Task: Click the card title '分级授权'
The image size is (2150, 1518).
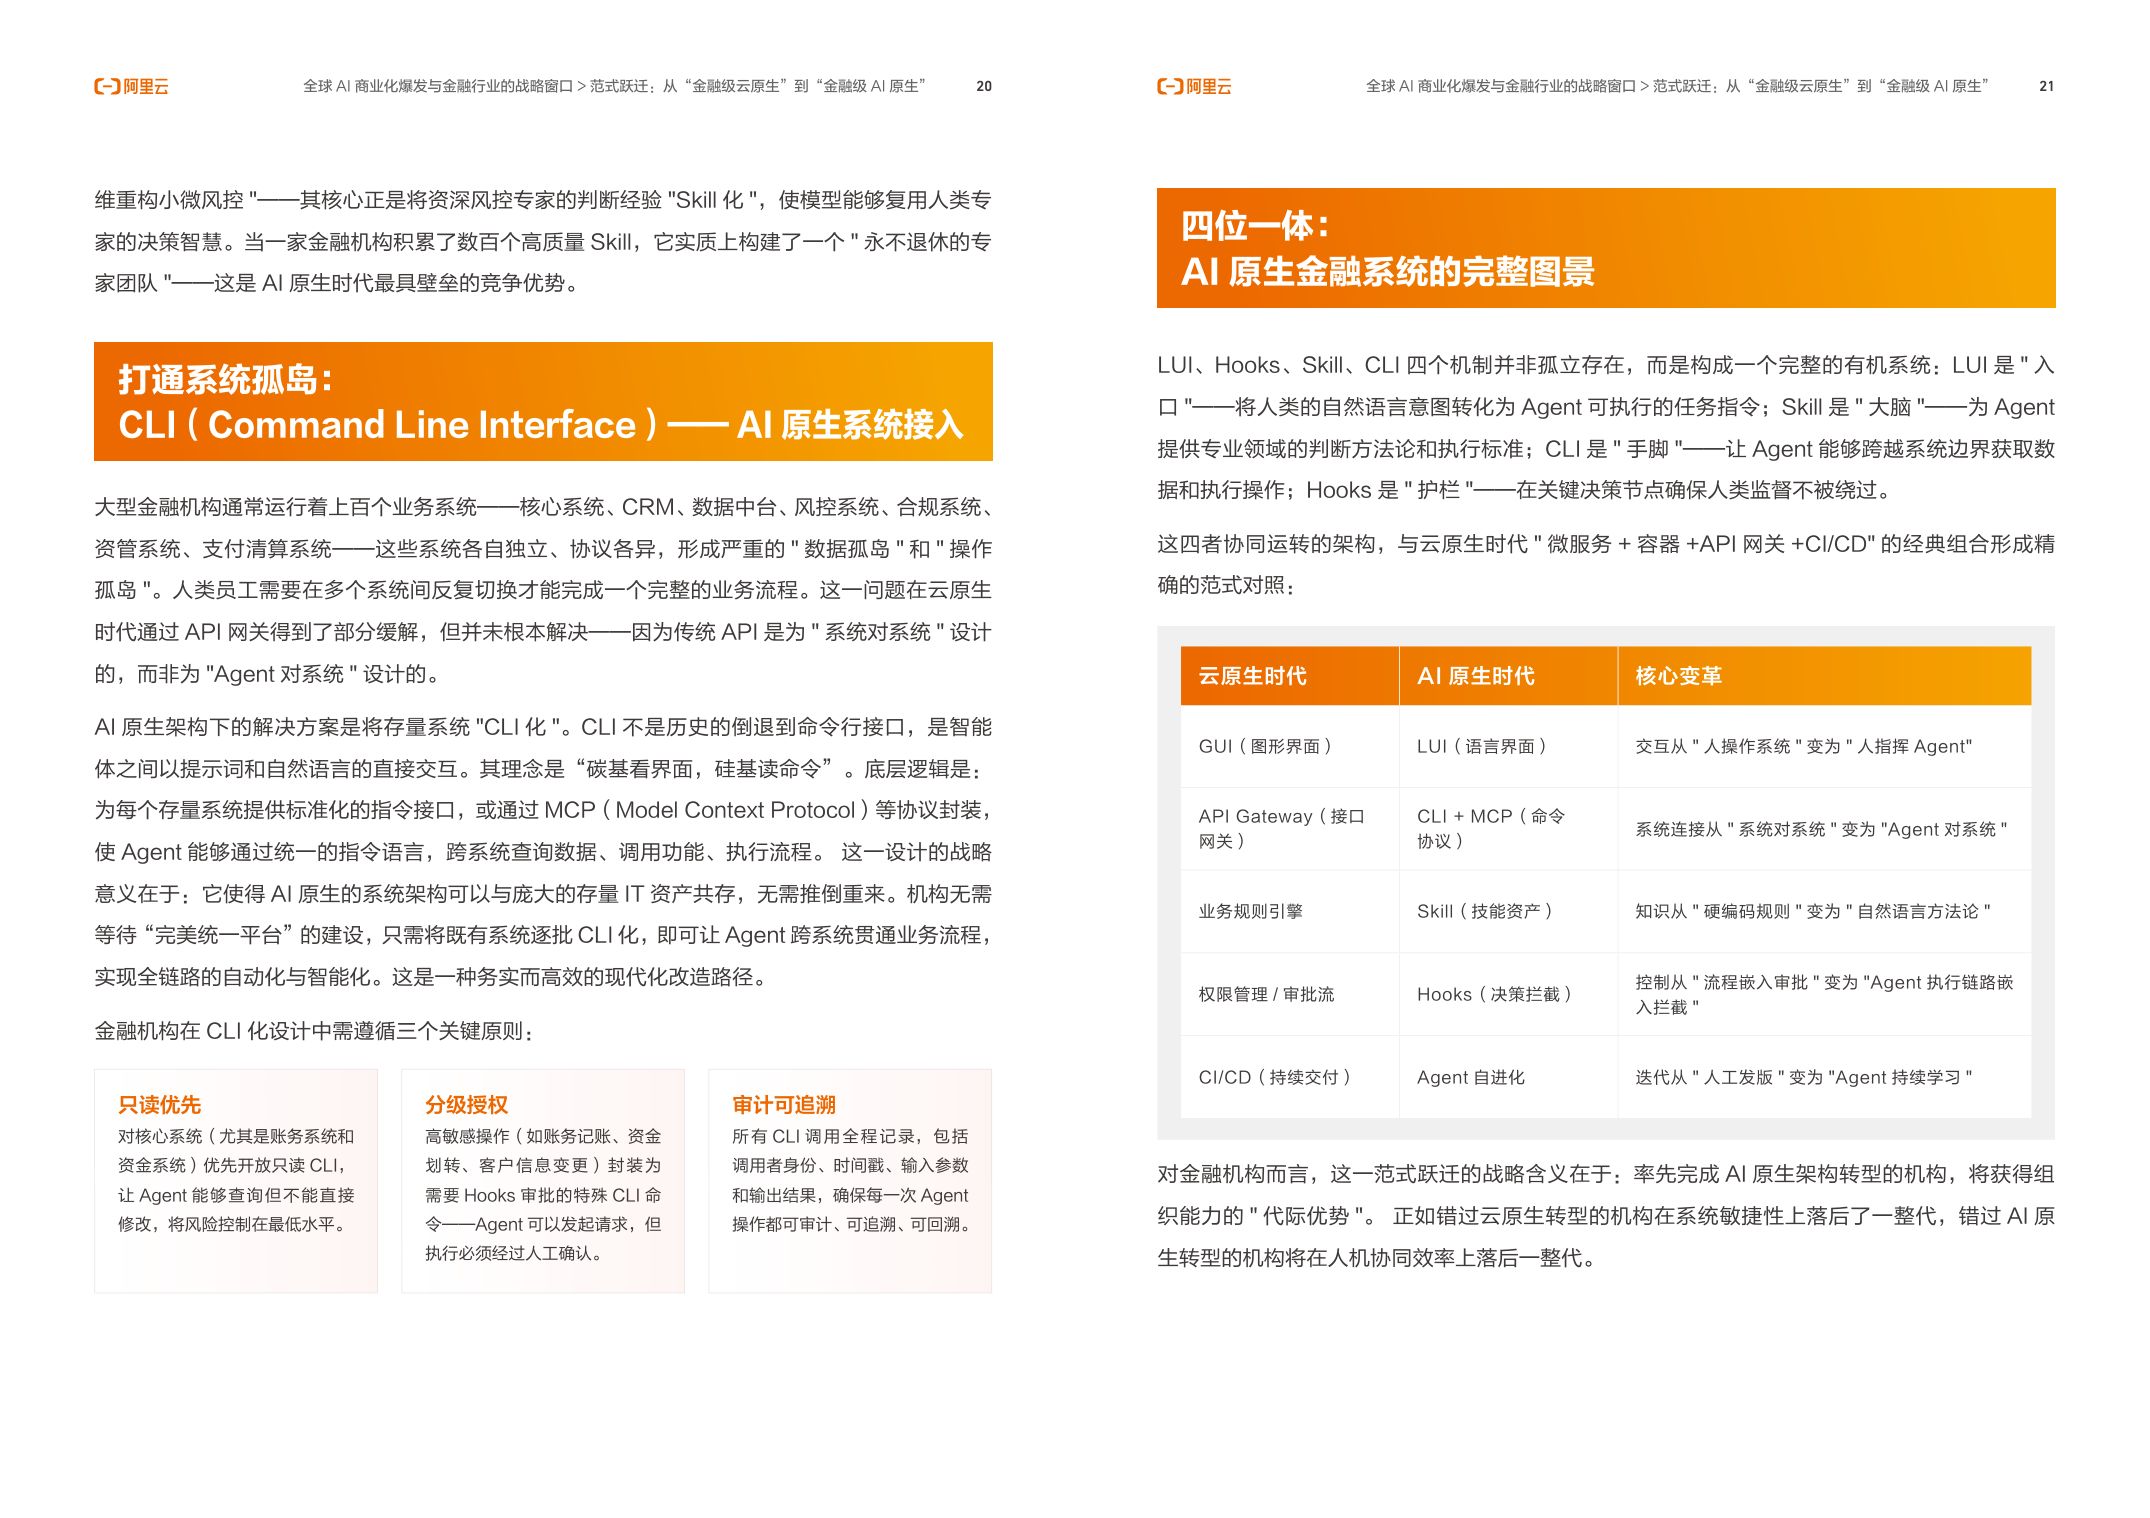Action: coord(467,1104)
